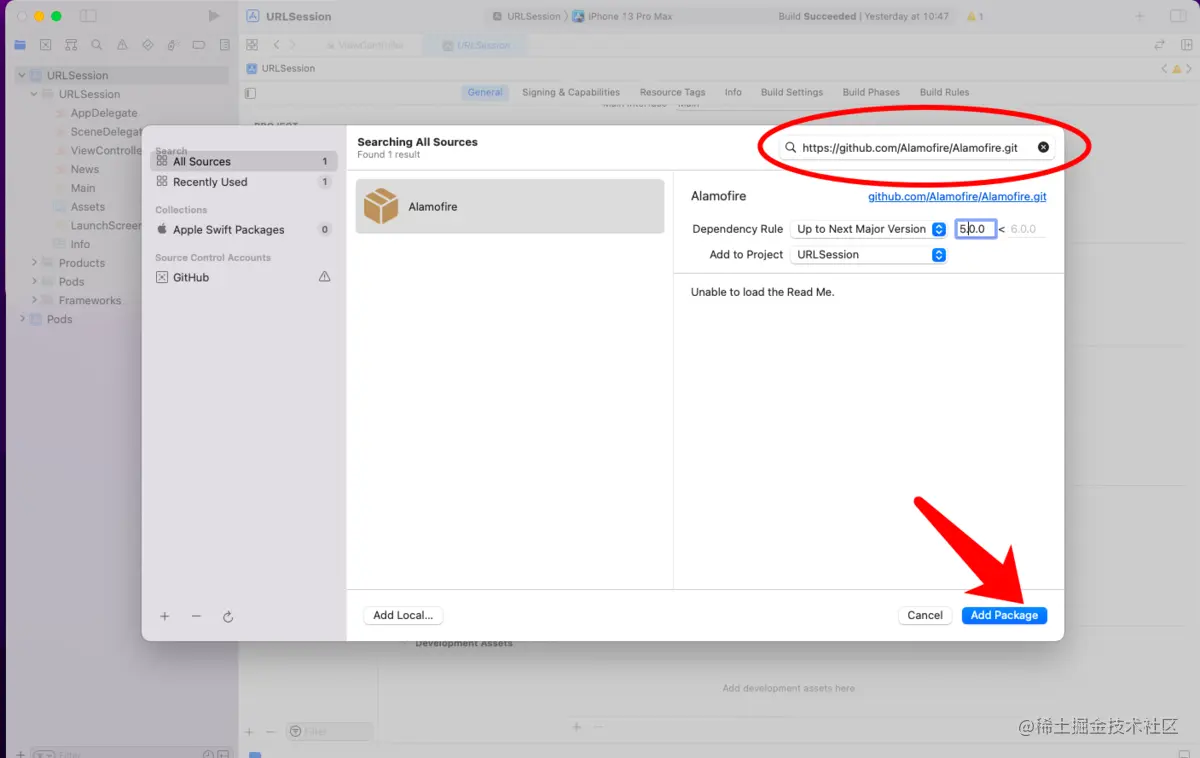
Task: Toggle the inspector panel icon in toolbar
Action: pyautogui.click(x=1176, y=17)
